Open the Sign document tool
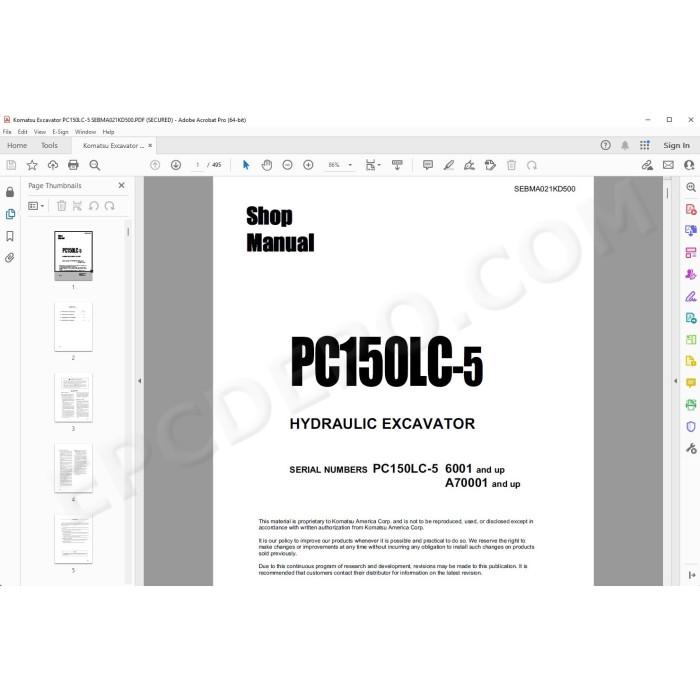Screen dimensions: 700x700 coord(469,165)
